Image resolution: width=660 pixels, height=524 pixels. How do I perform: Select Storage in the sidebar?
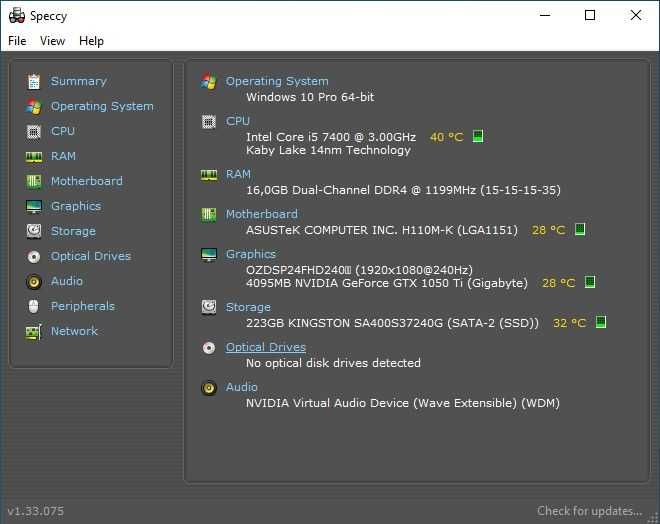pyautogui.click(x=73, y=231)
